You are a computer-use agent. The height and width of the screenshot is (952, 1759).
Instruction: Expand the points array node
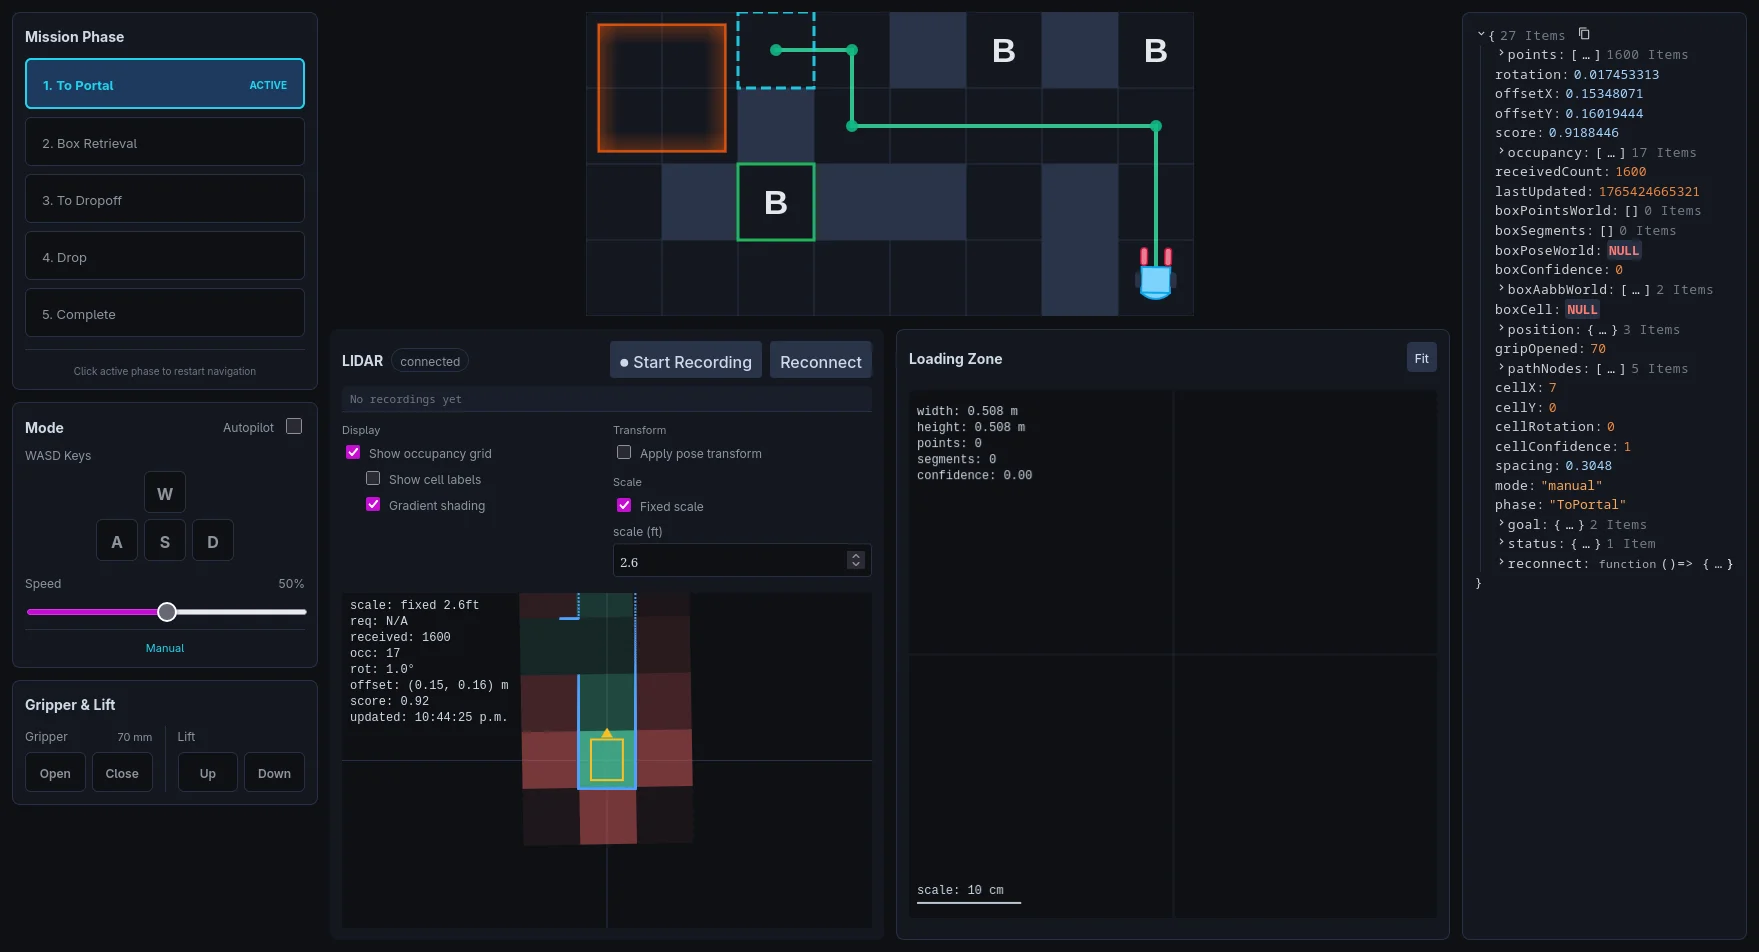click(1501, 54)
